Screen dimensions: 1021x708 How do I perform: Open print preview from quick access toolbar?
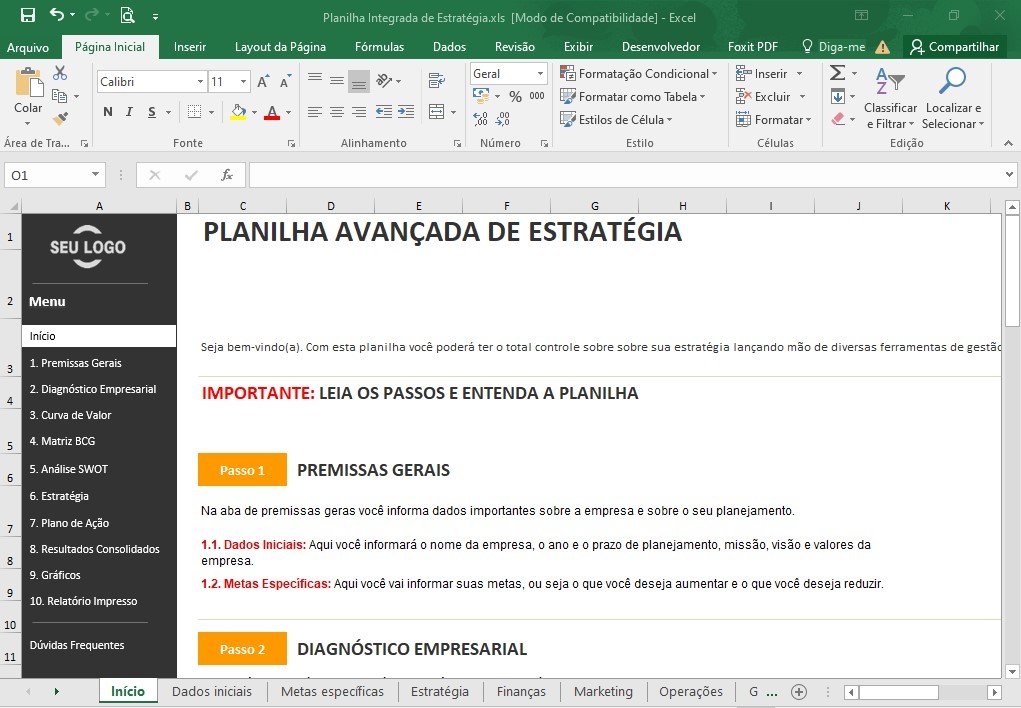click(x=128, y=15)
